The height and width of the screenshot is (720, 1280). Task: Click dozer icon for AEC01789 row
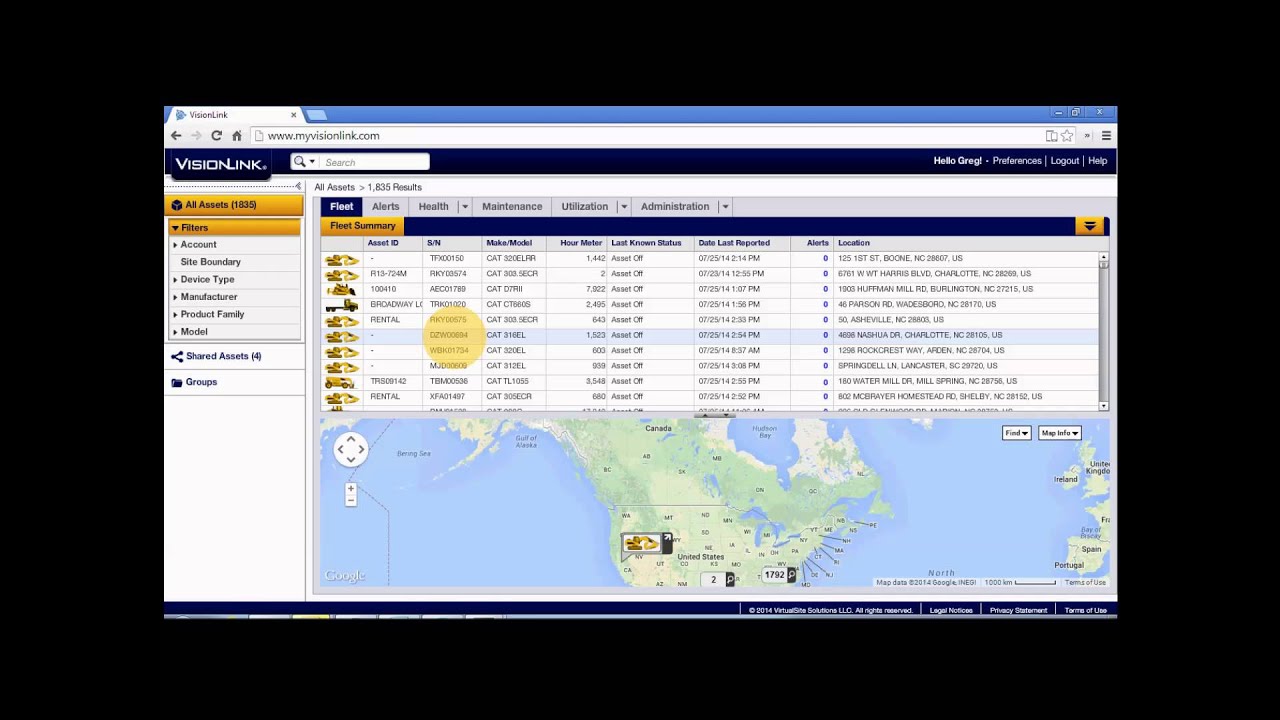point(342,290)
